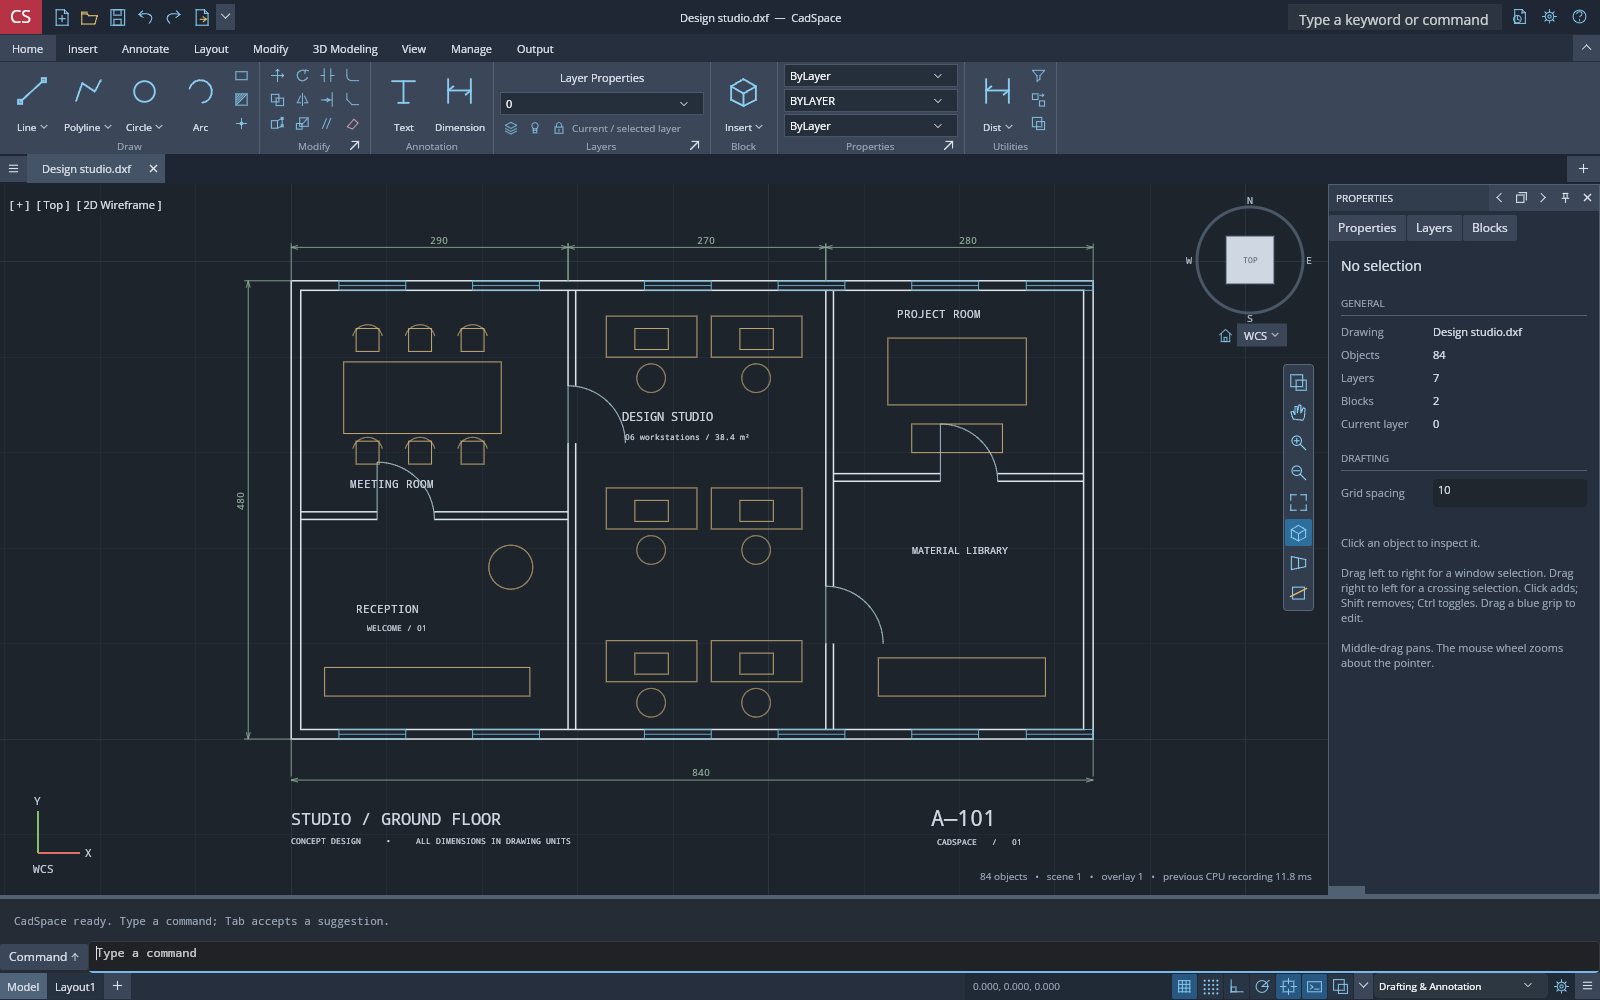1600x1000 pixels.
Task: Click the Command history button
Action: coord(44,957)
